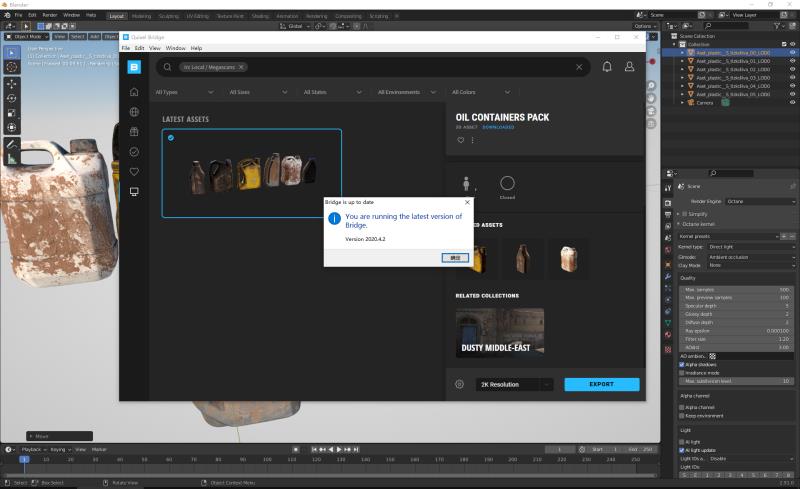Select the Blender Transform tool

(x=12, y=127)
